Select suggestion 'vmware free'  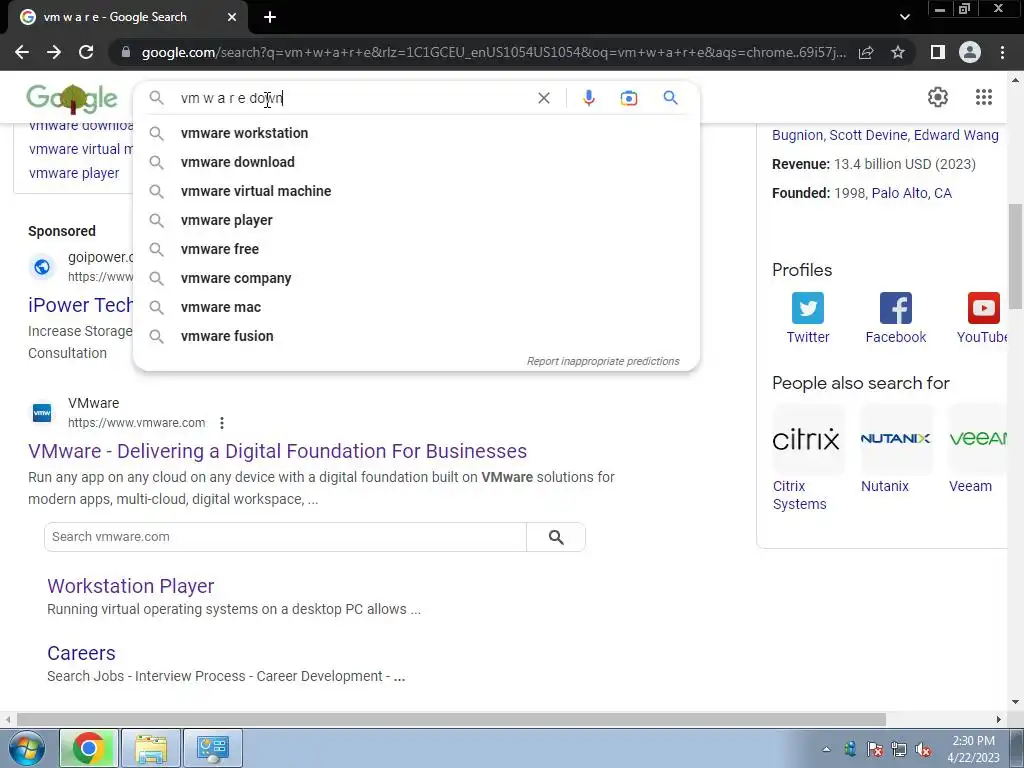(416, 249)
